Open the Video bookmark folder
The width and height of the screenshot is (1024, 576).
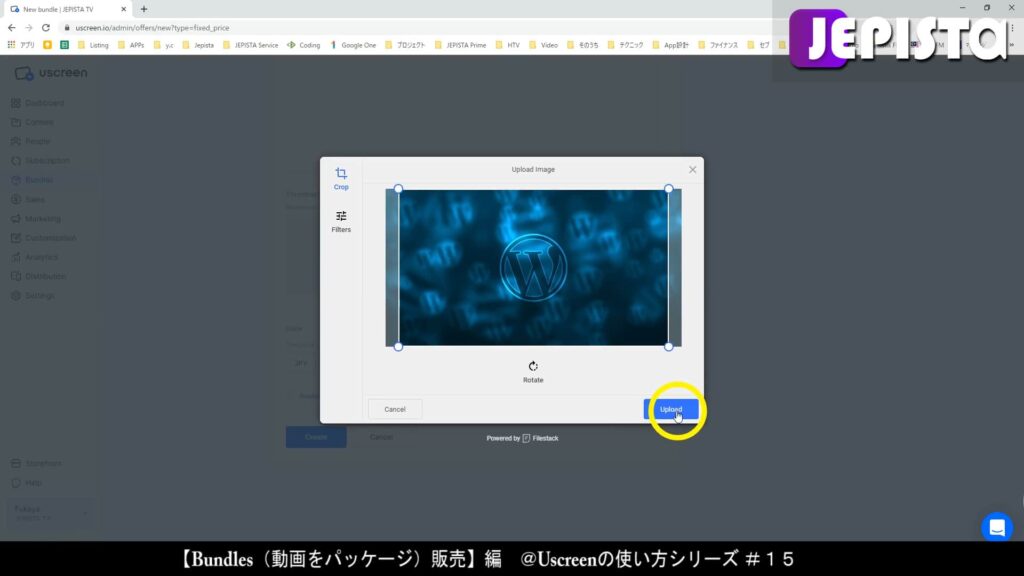[x=543, y=45]
